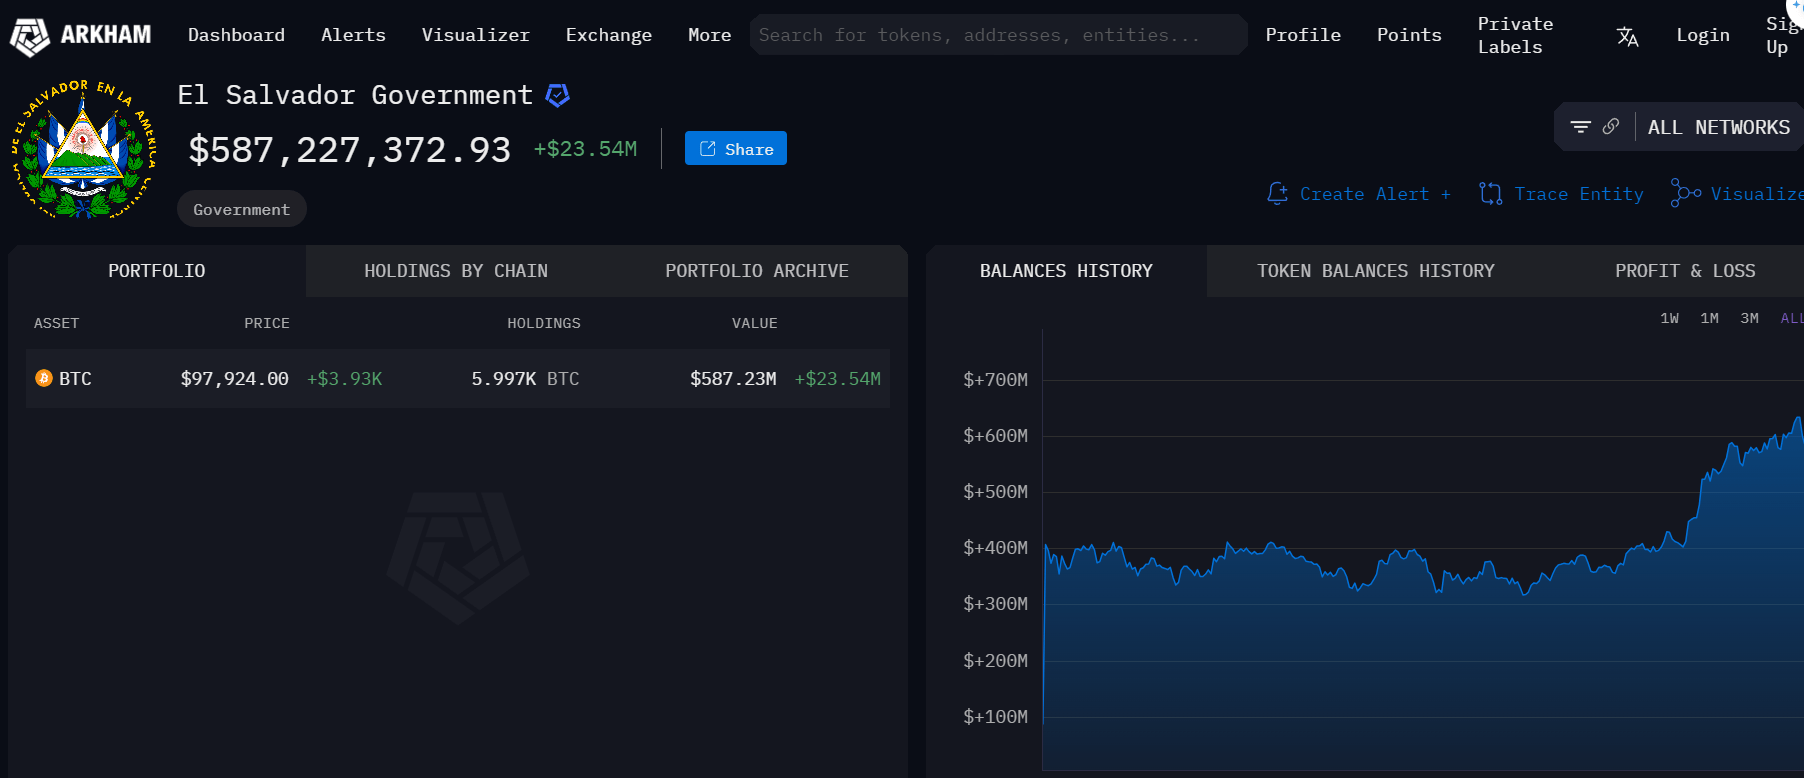The width and height of the screenshot is (1804, 778).
Task: Click the filter icon beside All Networks
Action: (x=1580, y=127)
